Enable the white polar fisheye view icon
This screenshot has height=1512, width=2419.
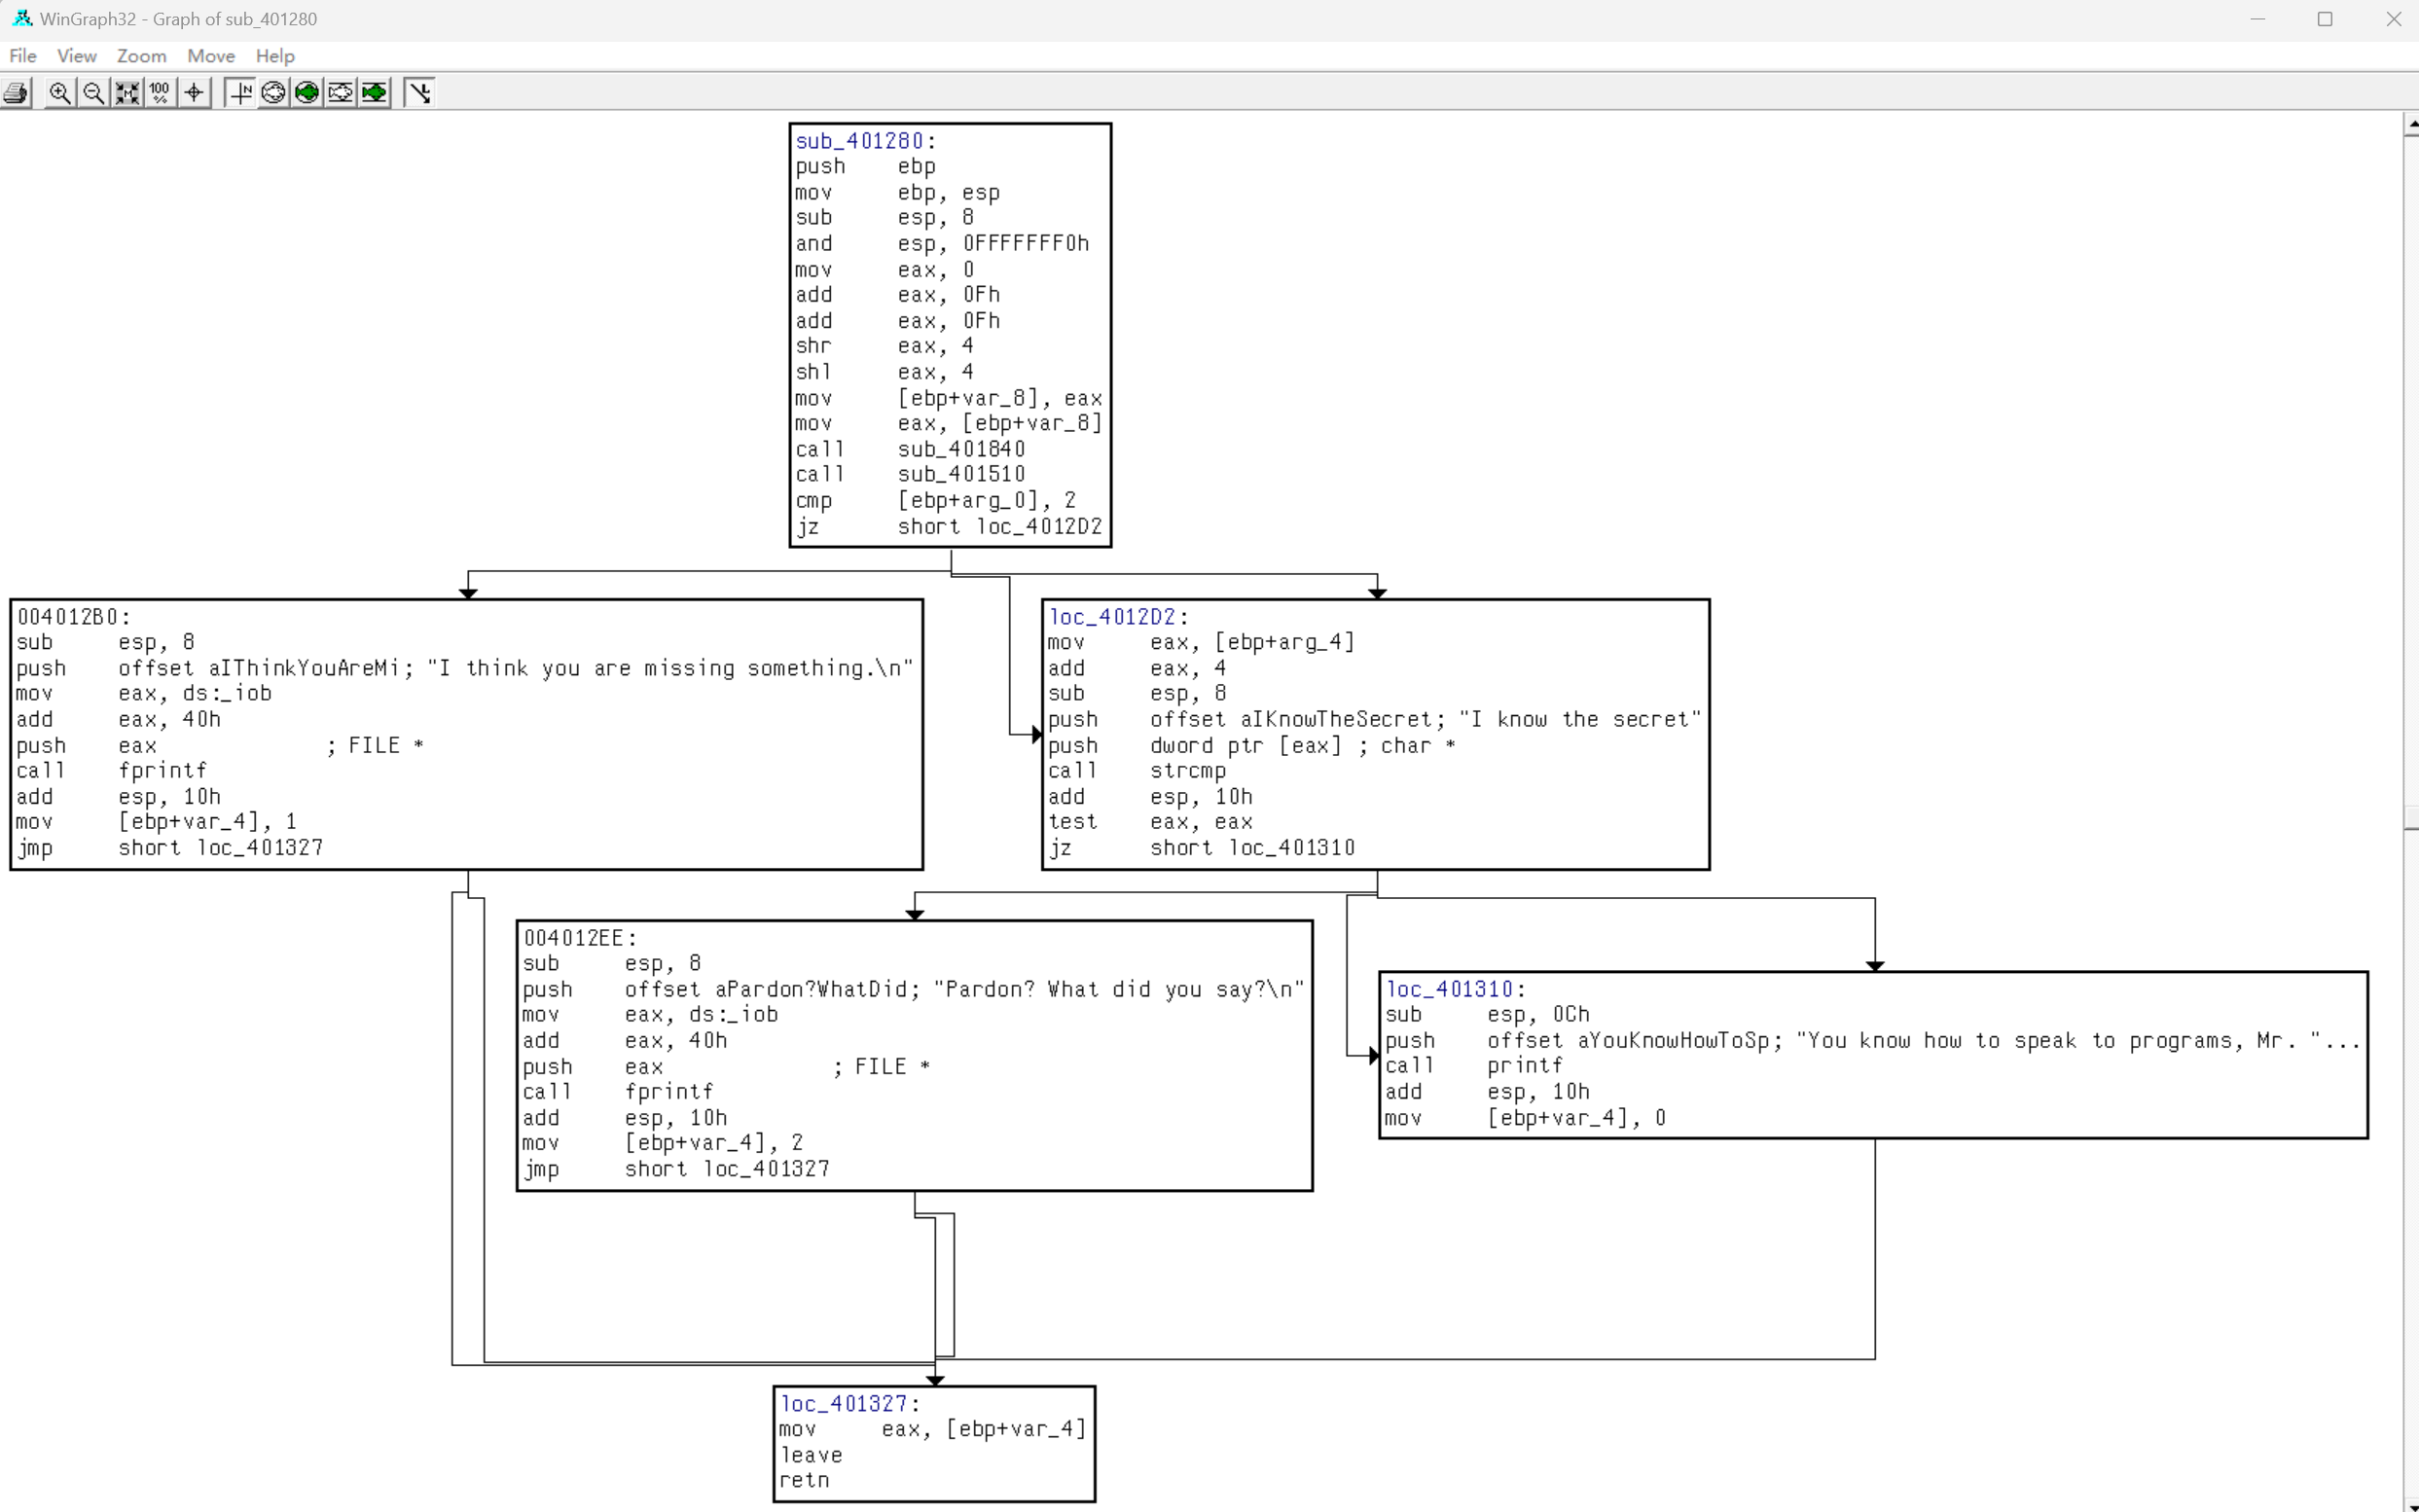pos(273,93)
